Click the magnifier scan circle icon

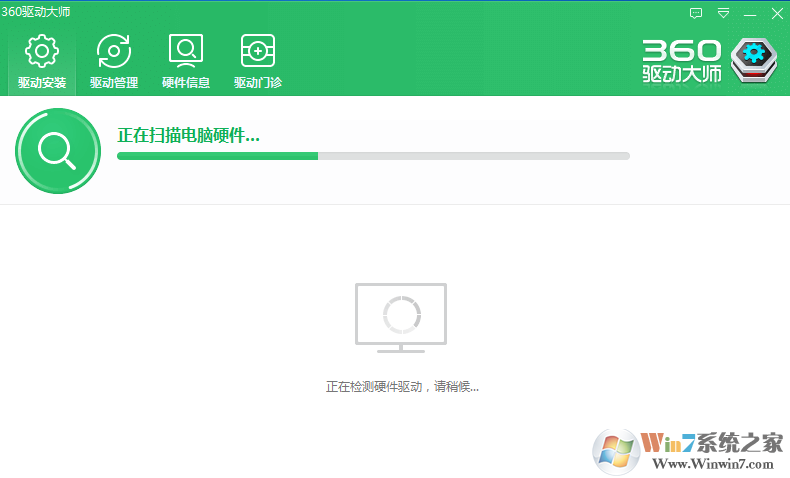[x=58, y=151]
